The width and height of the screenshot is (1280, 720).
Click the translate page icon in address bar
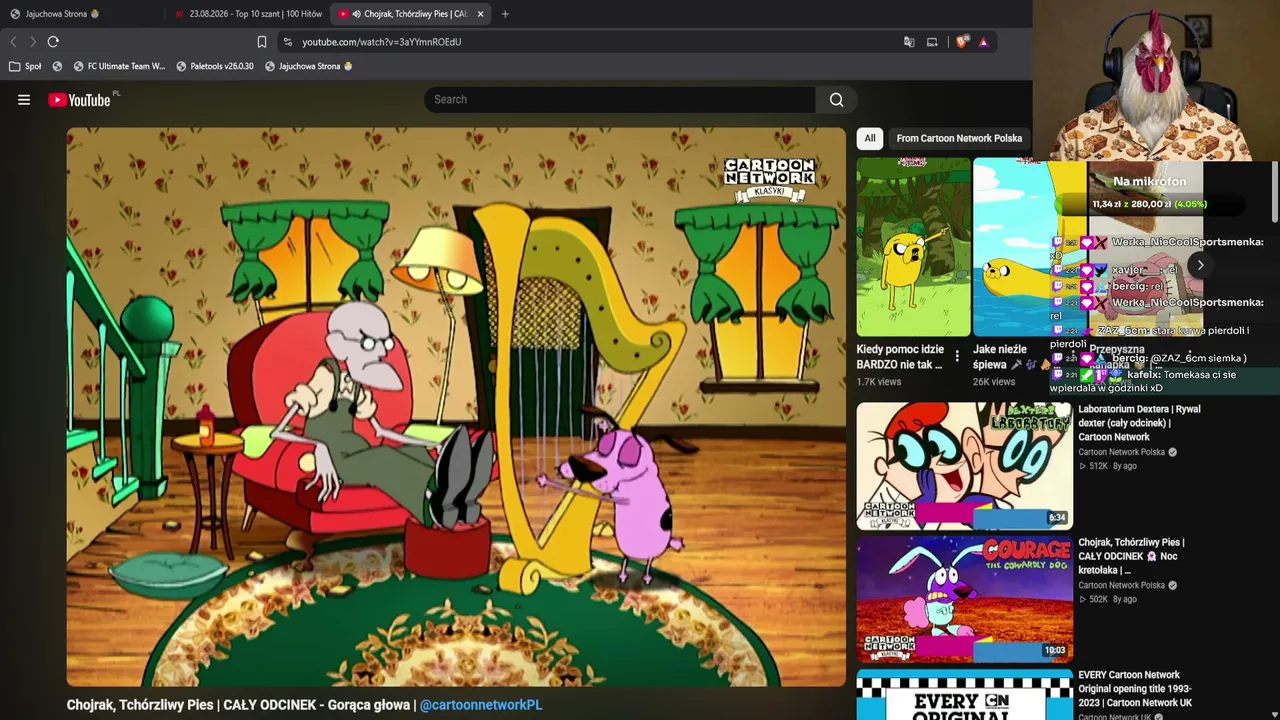pos(909,42)
